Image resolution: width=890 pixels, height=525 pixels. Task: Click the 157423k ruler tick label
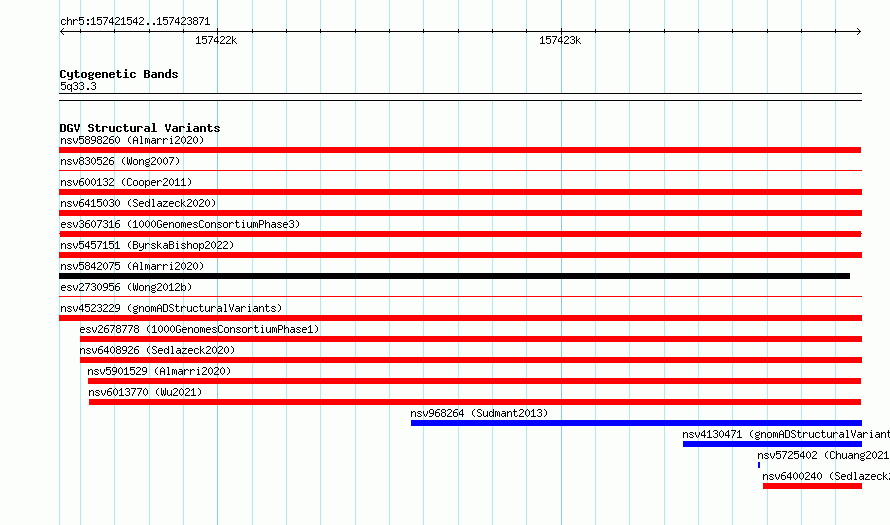[560, 40]
